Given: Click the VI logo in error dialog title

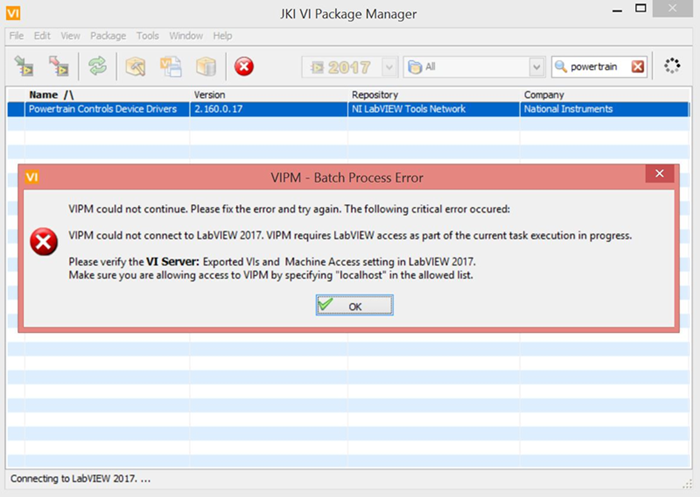Looking at the screenshot, I should (x=32, y=177).
